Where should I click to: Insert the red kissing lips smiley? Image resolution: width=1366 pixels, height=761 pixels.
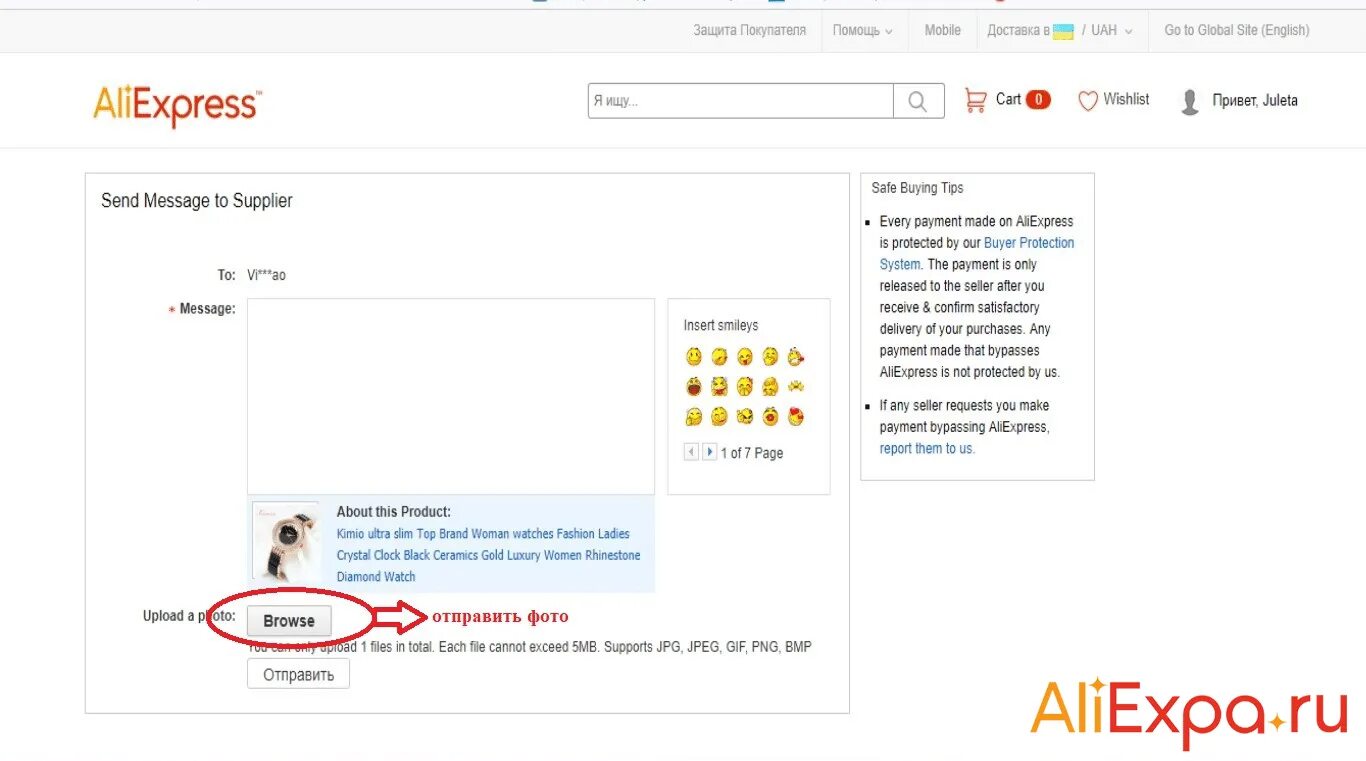pyautogui.click(x=770, y=416)
